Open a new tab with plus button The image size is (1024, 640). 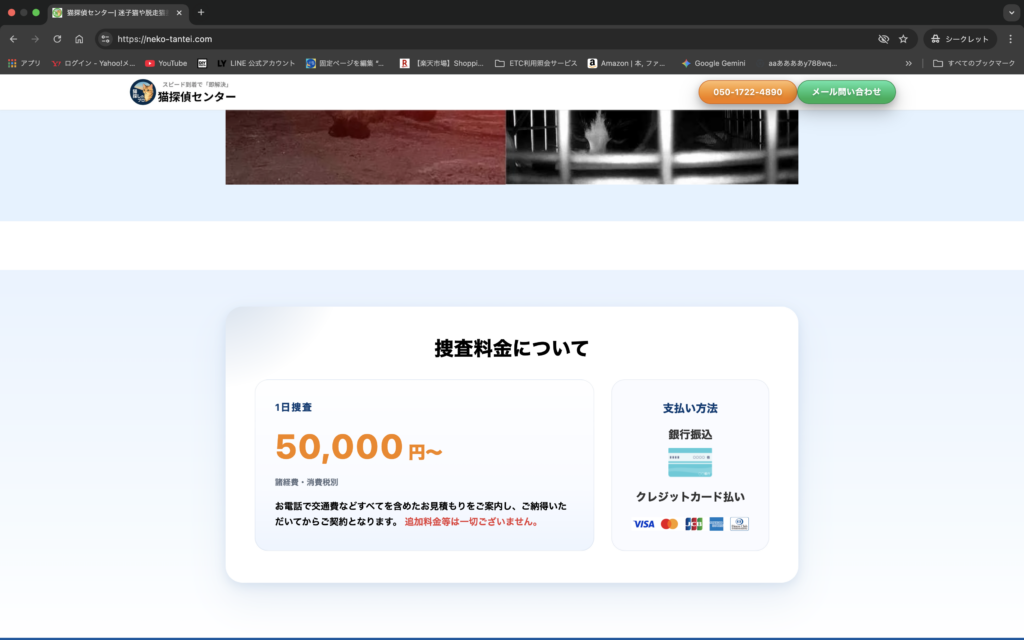tap(201, 13)
